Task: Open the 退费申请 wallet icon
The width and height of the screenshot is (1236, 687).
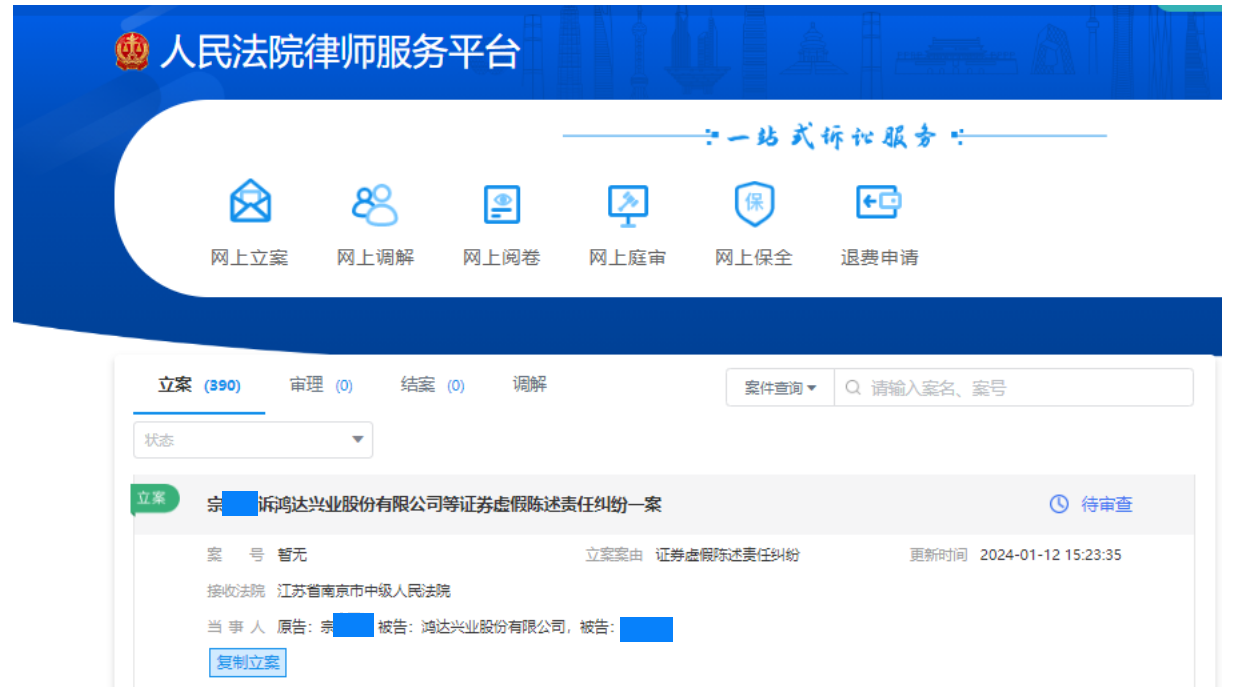Action: point(879,203)
